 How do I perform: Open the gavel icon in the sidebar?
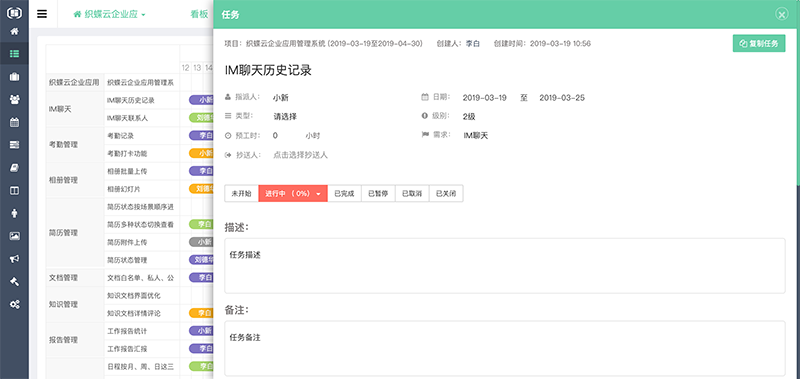pyautogui.click(x=14, y=282)
